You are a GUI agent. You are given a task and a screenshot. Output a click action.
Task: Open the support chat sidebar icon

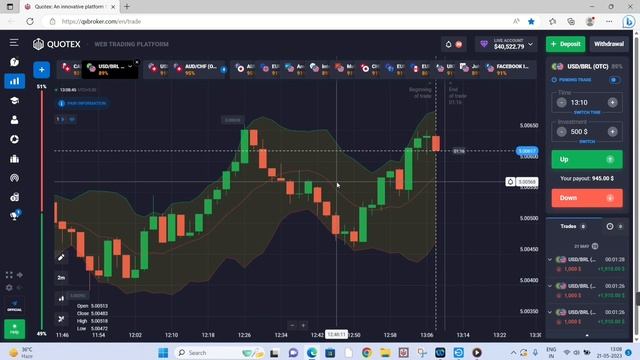[x=14, y=62]
